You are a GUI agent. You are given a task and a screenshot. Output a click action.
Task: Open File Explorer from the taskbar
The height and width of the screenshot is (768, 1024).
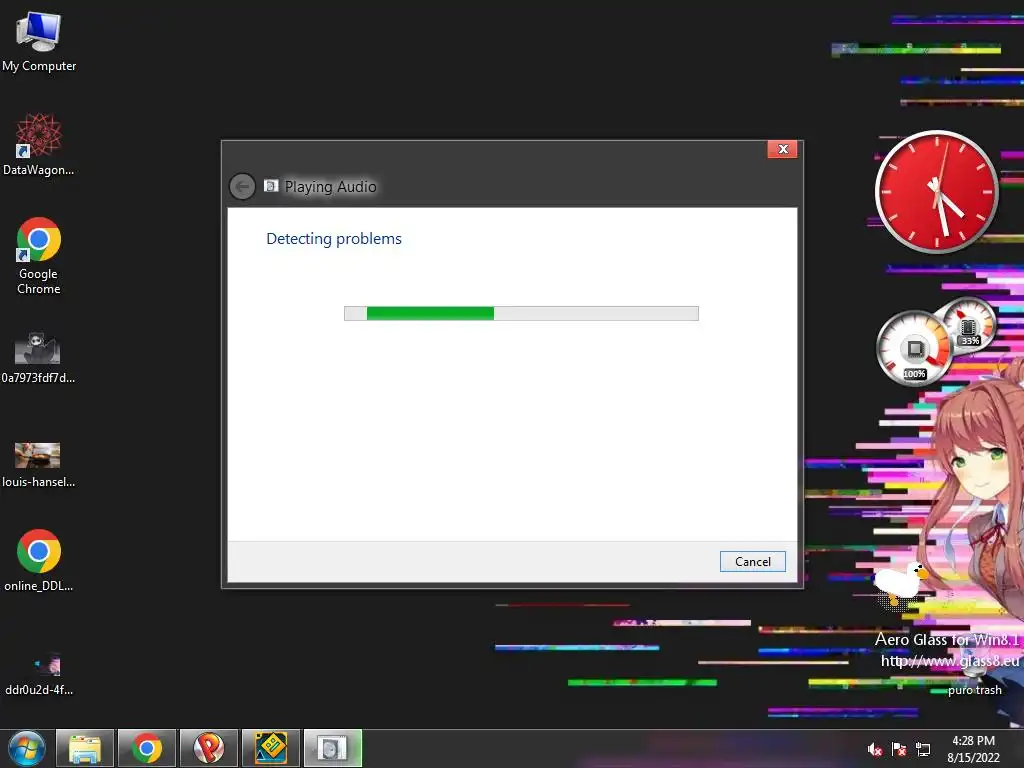pyautogui.click(x=85, y=748)
